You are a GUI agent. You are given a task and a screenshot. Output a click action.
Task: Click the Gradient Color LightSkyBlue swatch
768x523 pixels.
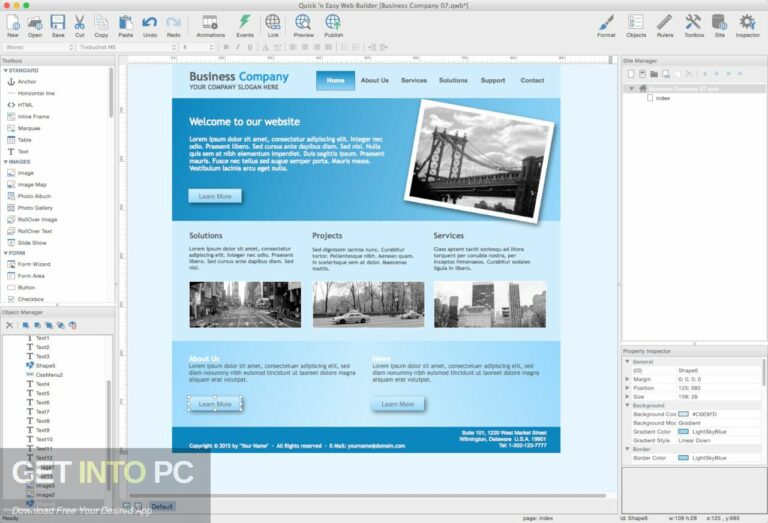click(683, 432)
